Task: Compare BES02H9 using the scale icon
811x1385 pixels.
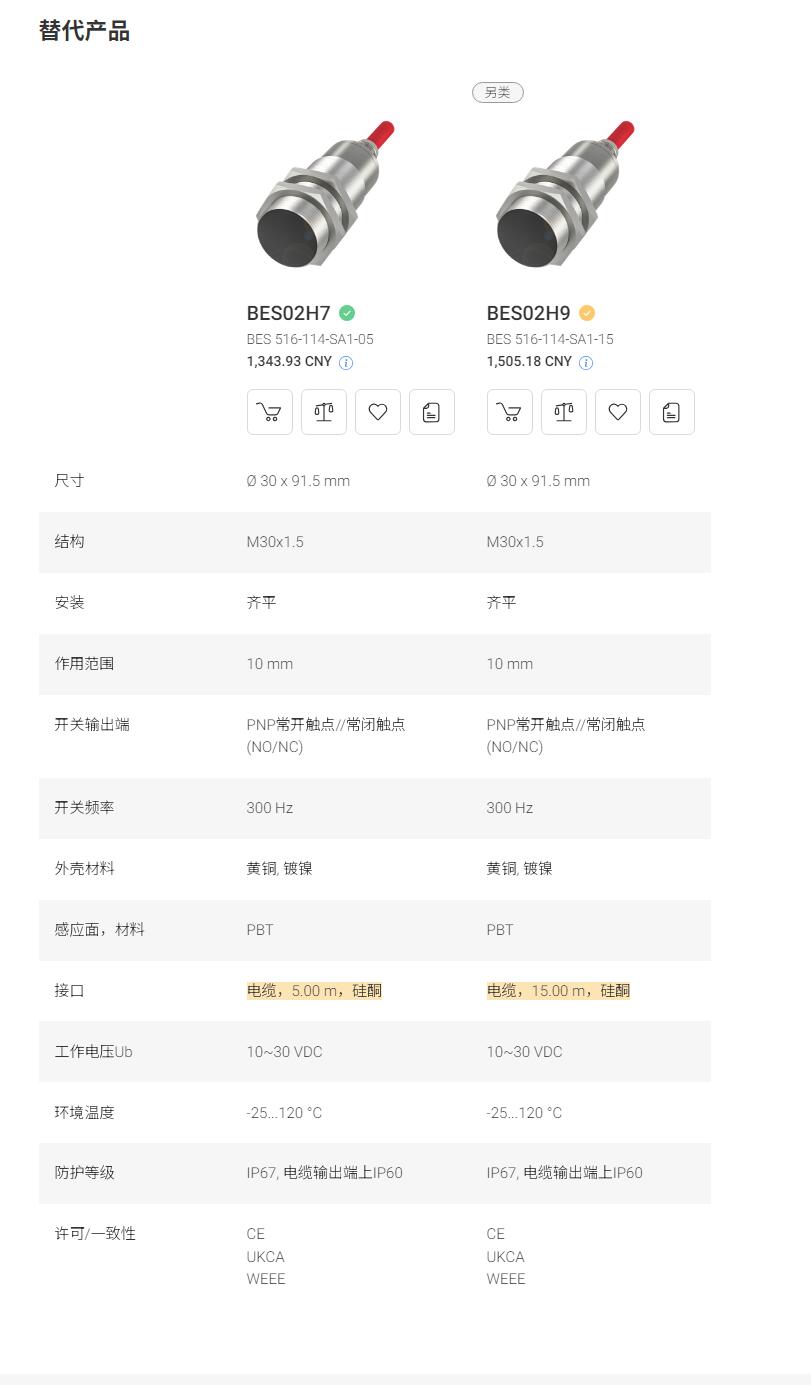Action: pos(563,412)
